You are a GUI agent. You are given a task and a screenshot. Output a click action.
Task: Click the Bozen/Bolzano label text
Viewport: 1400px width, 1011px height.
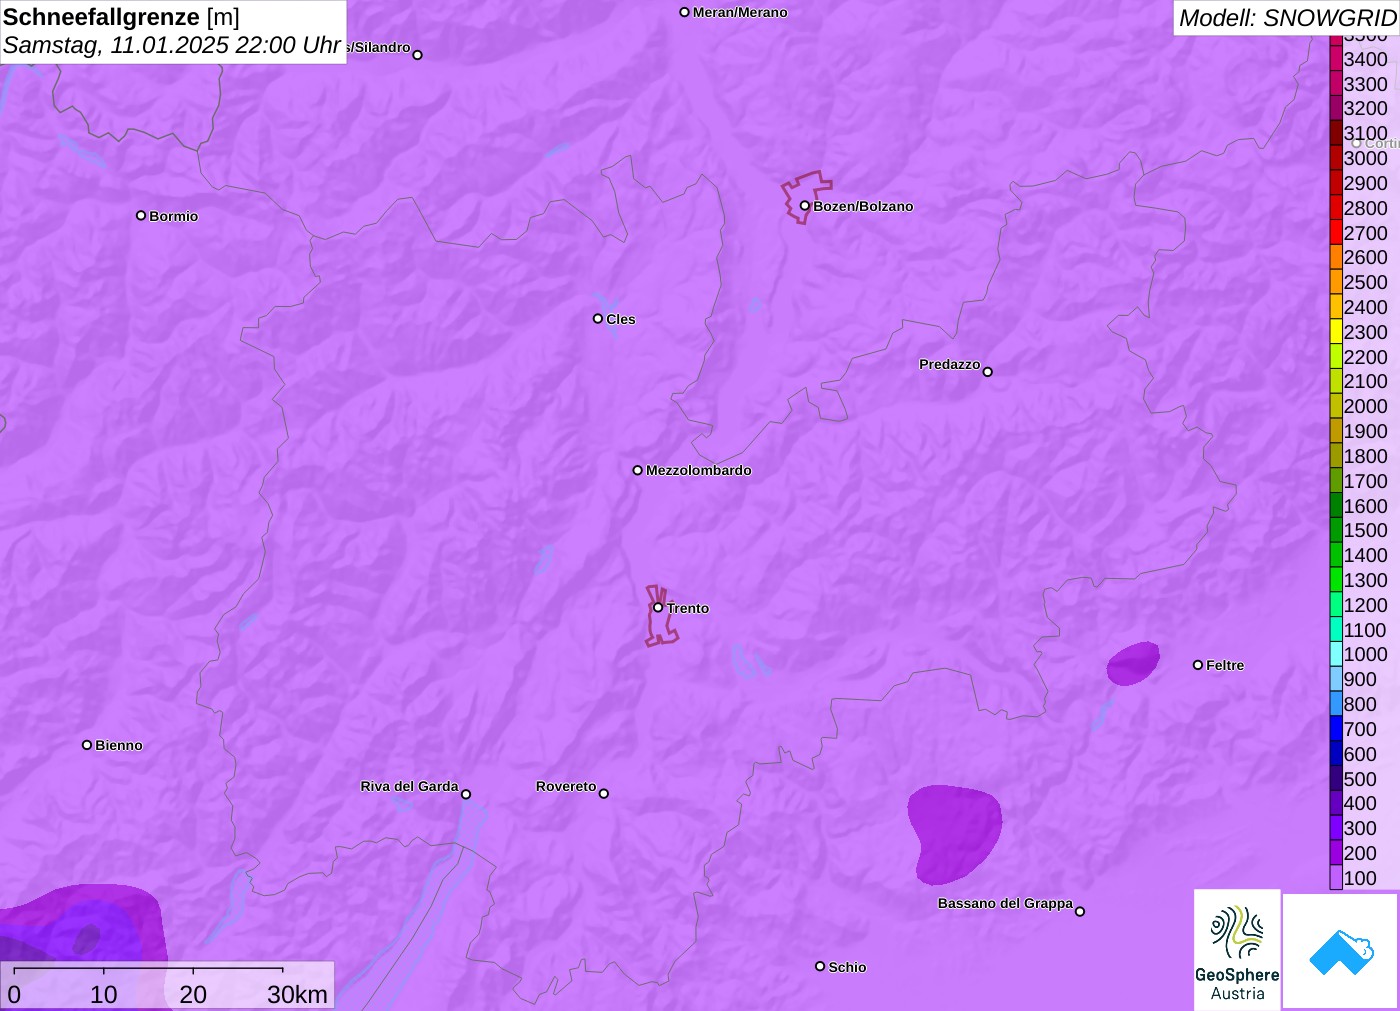point(863,206)
